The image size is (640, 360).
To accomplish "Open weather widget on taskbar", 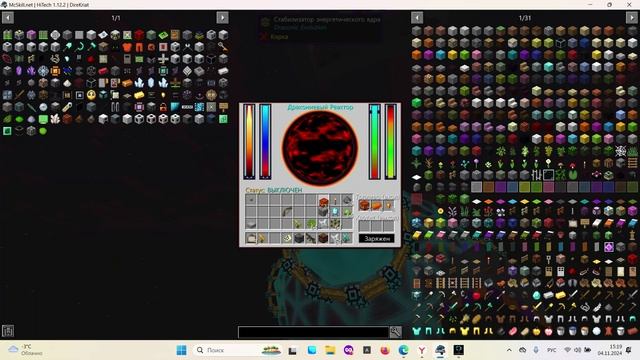I will point(26,350).
